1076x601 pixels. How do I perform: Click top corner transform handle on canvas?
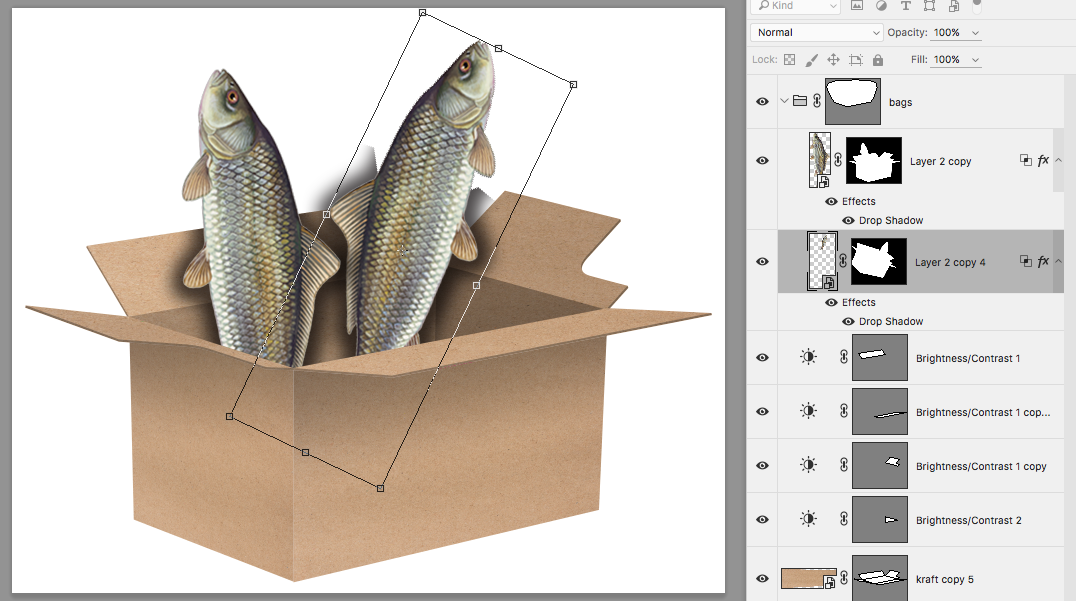(423, 12)
